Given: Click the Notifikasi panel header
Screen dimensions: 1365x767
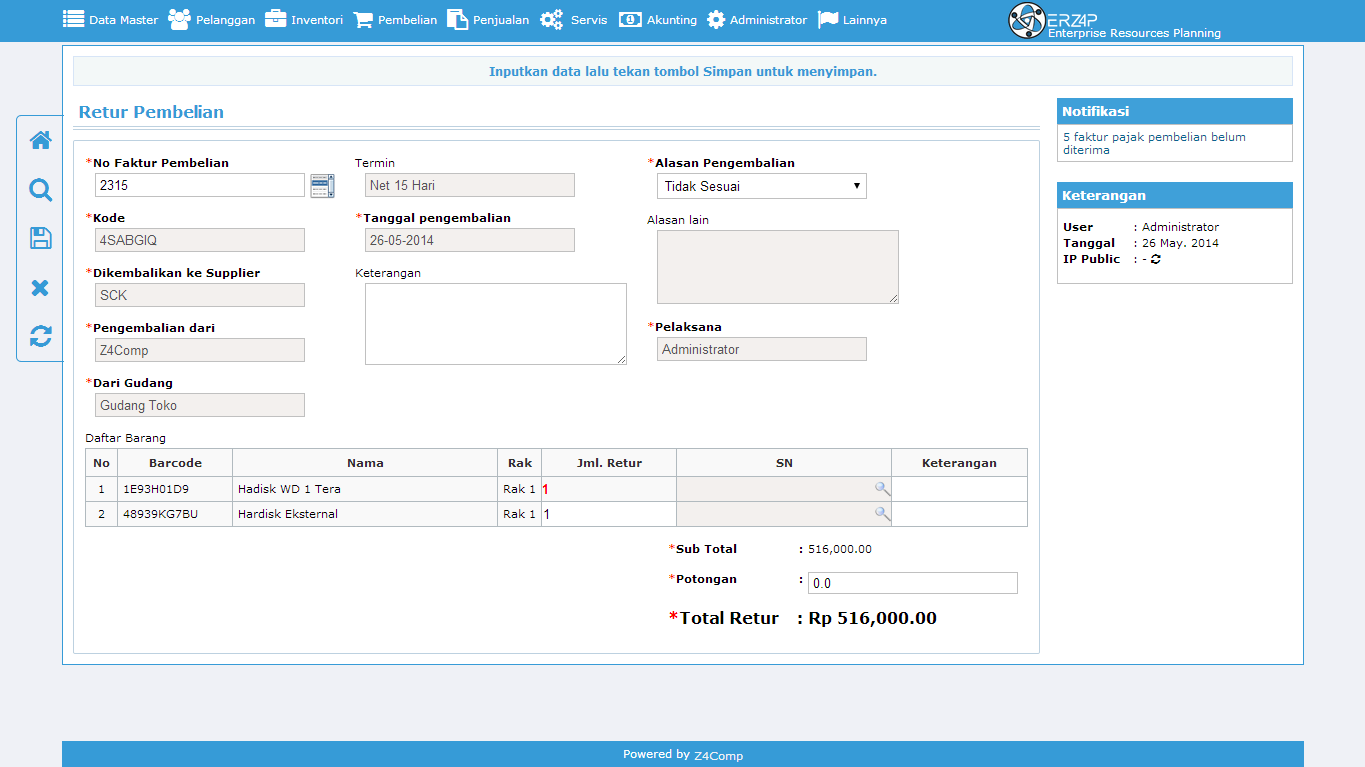Looking at the screenshot, I should pyautogui.click(x=1175, y=111).
